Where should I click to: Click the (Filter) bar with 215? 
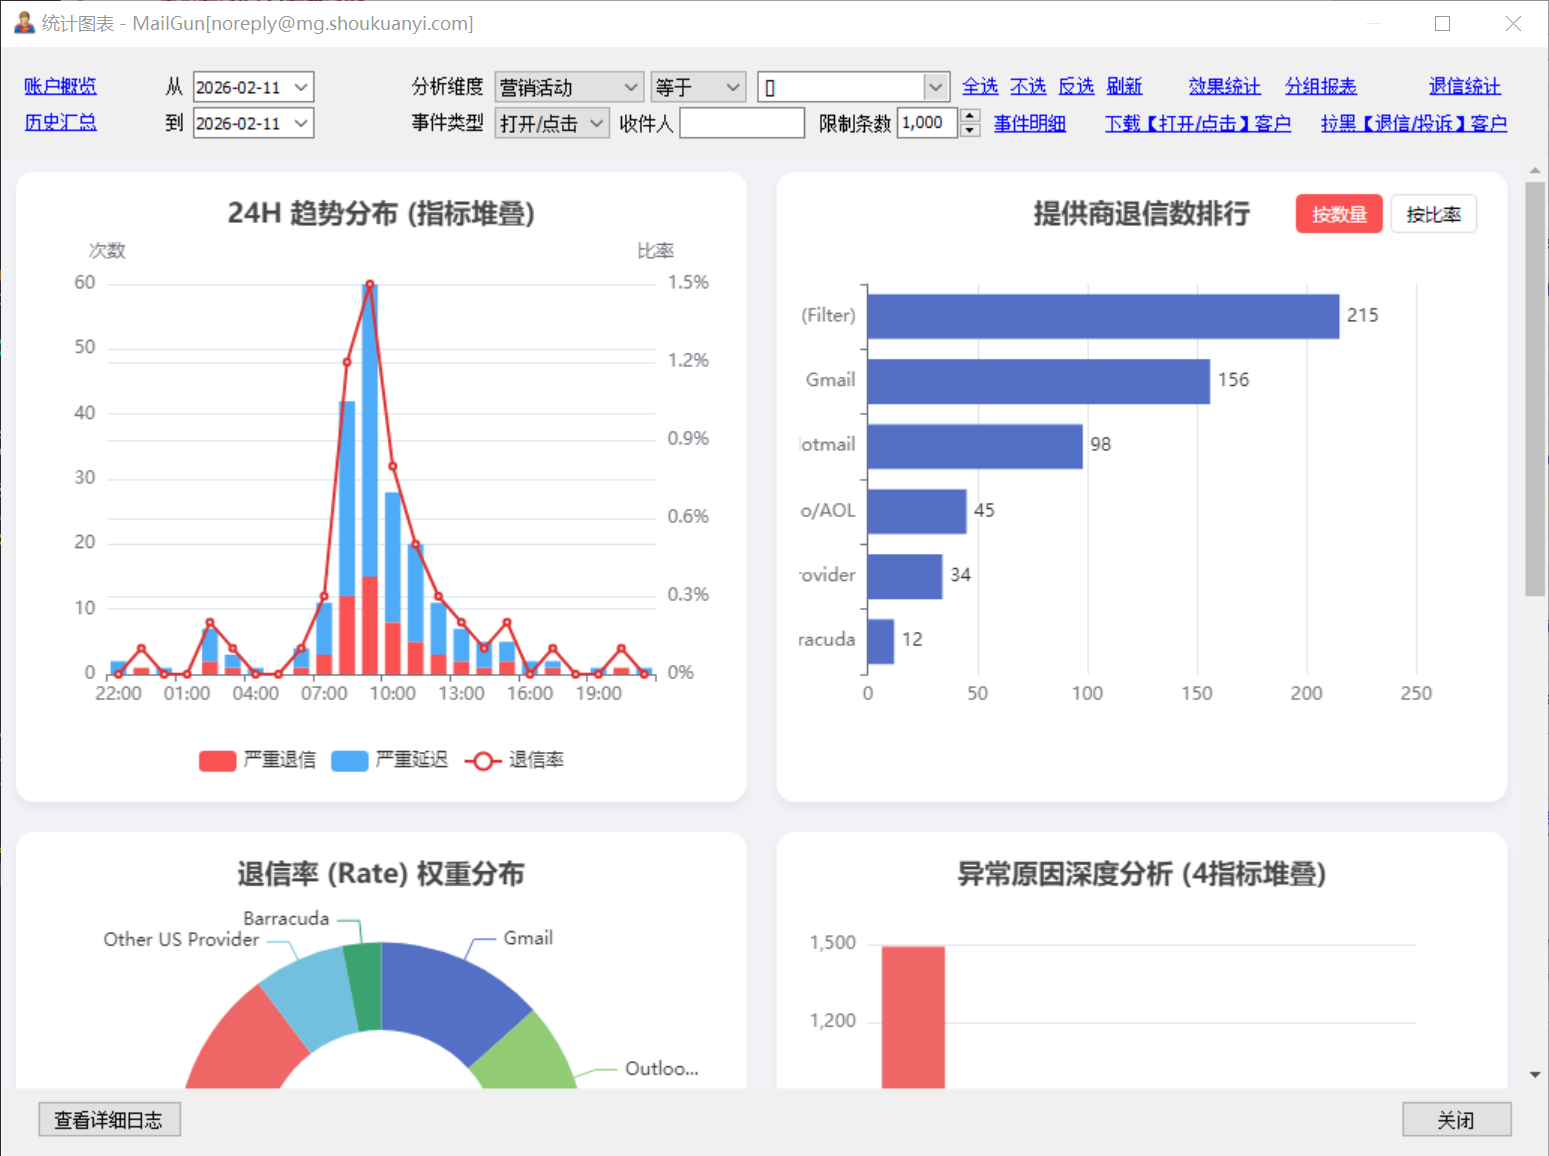click(1102, 316)
